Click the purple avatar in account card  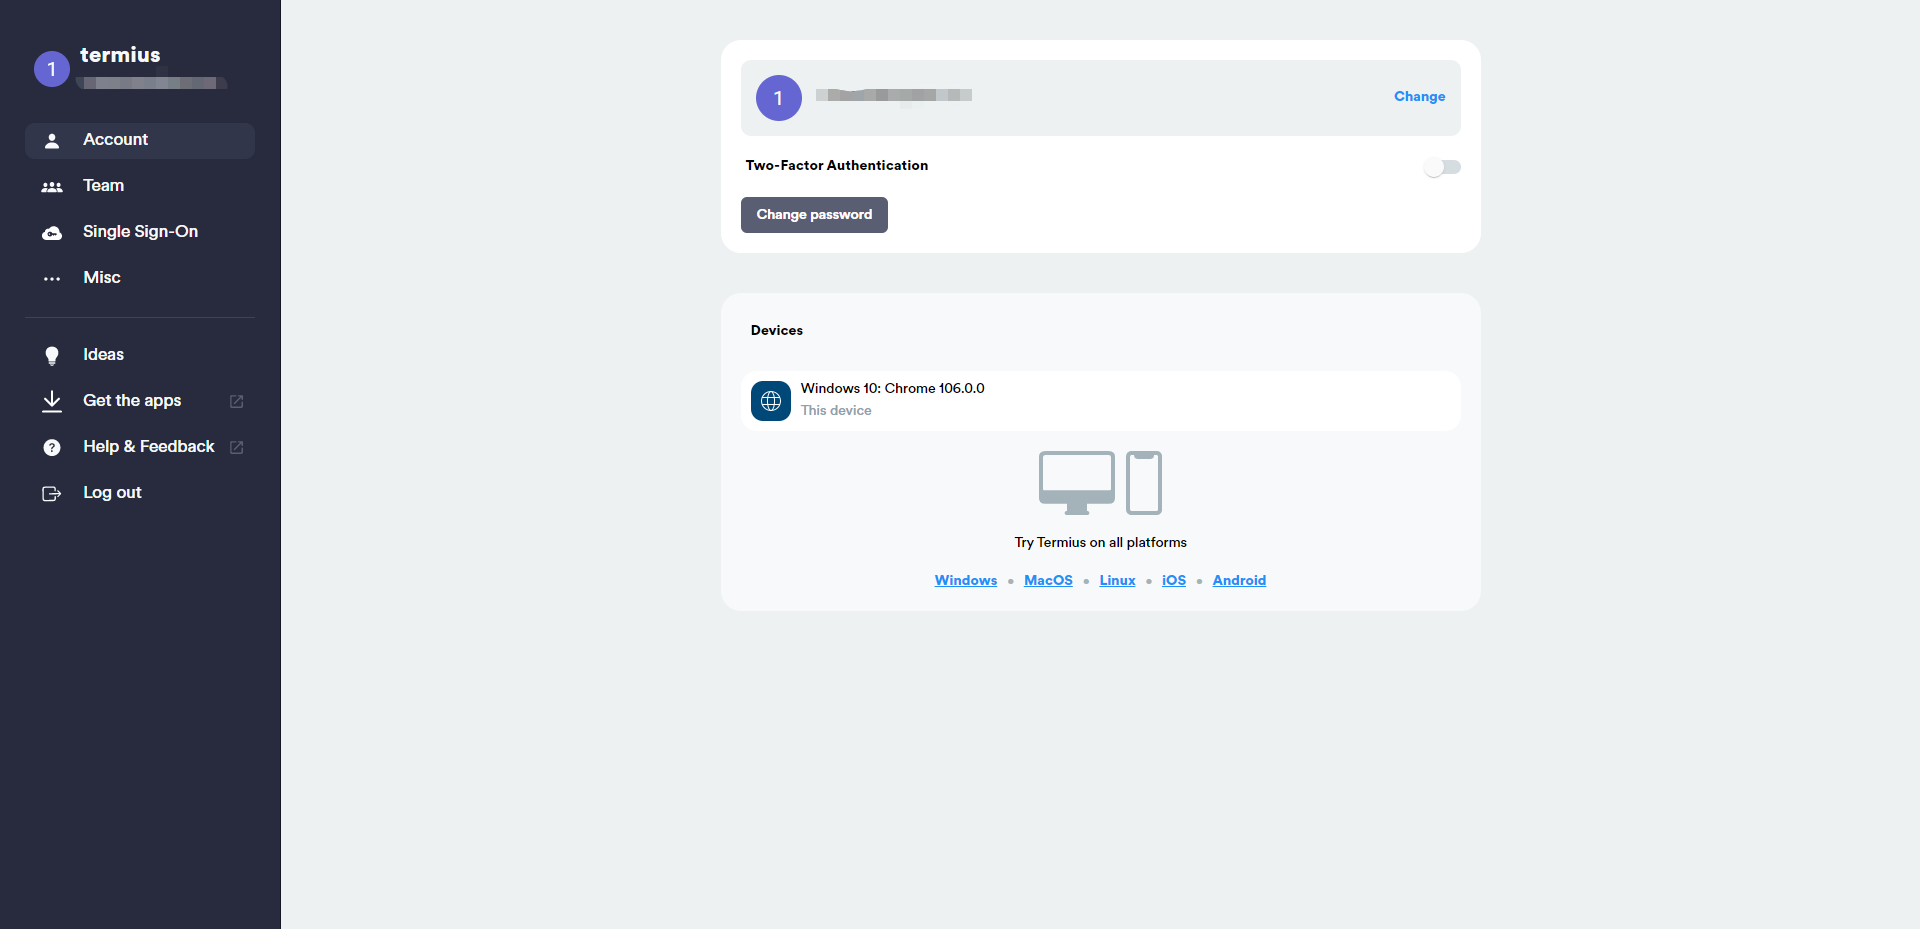coord(779,98)
